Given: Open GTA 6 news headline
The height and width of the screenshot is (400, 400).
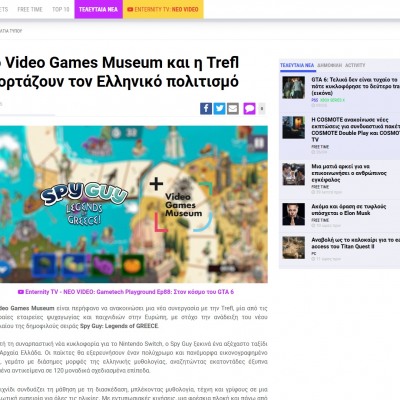Looking at the screenshot, I should coord(355,86).
